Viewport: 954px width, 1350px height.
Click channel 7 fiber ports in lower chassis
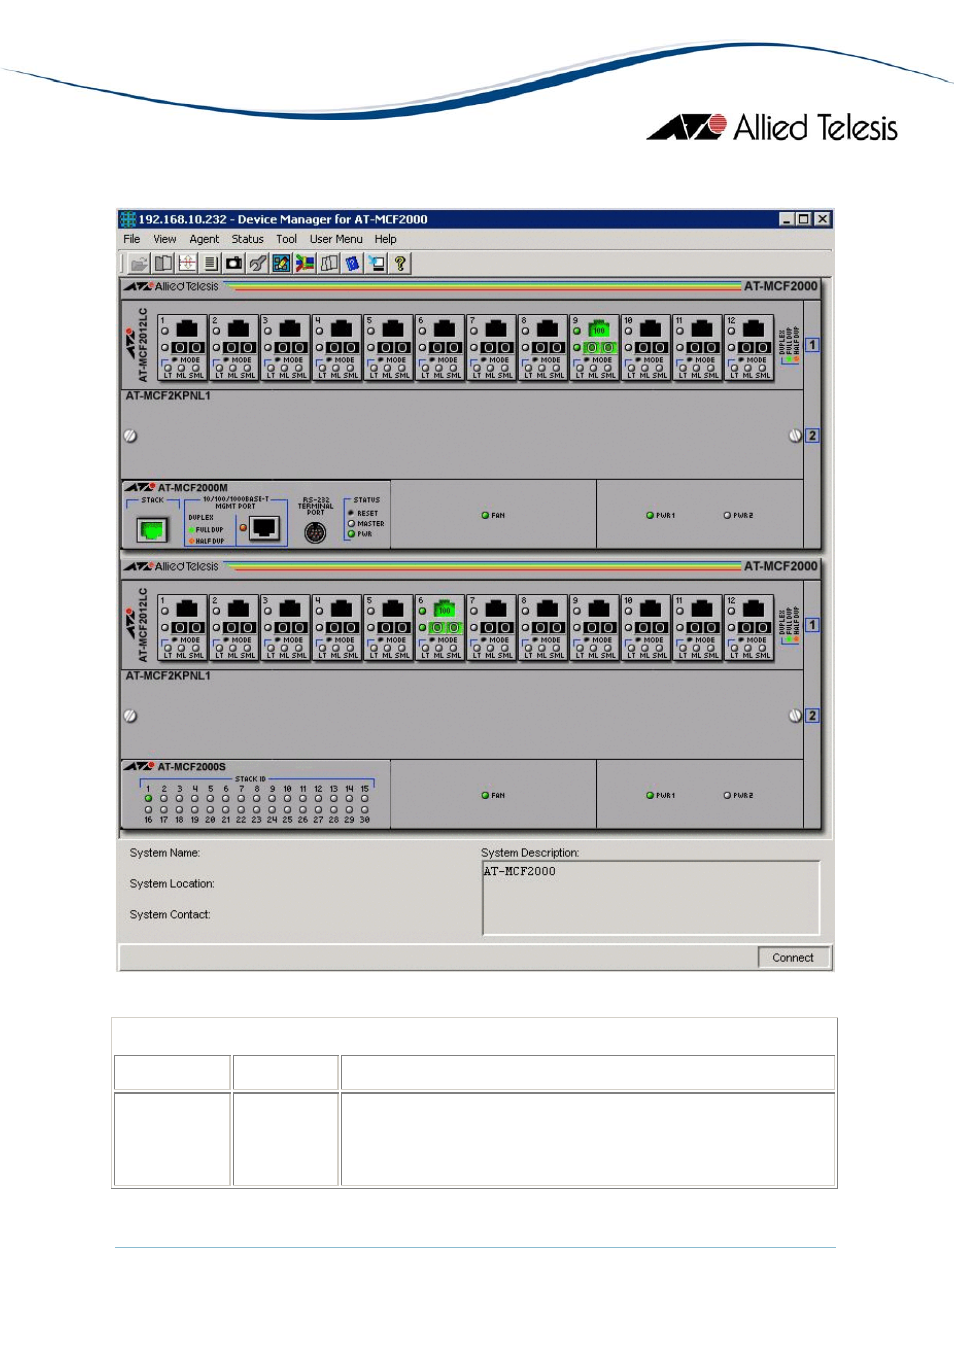point(496,628)
